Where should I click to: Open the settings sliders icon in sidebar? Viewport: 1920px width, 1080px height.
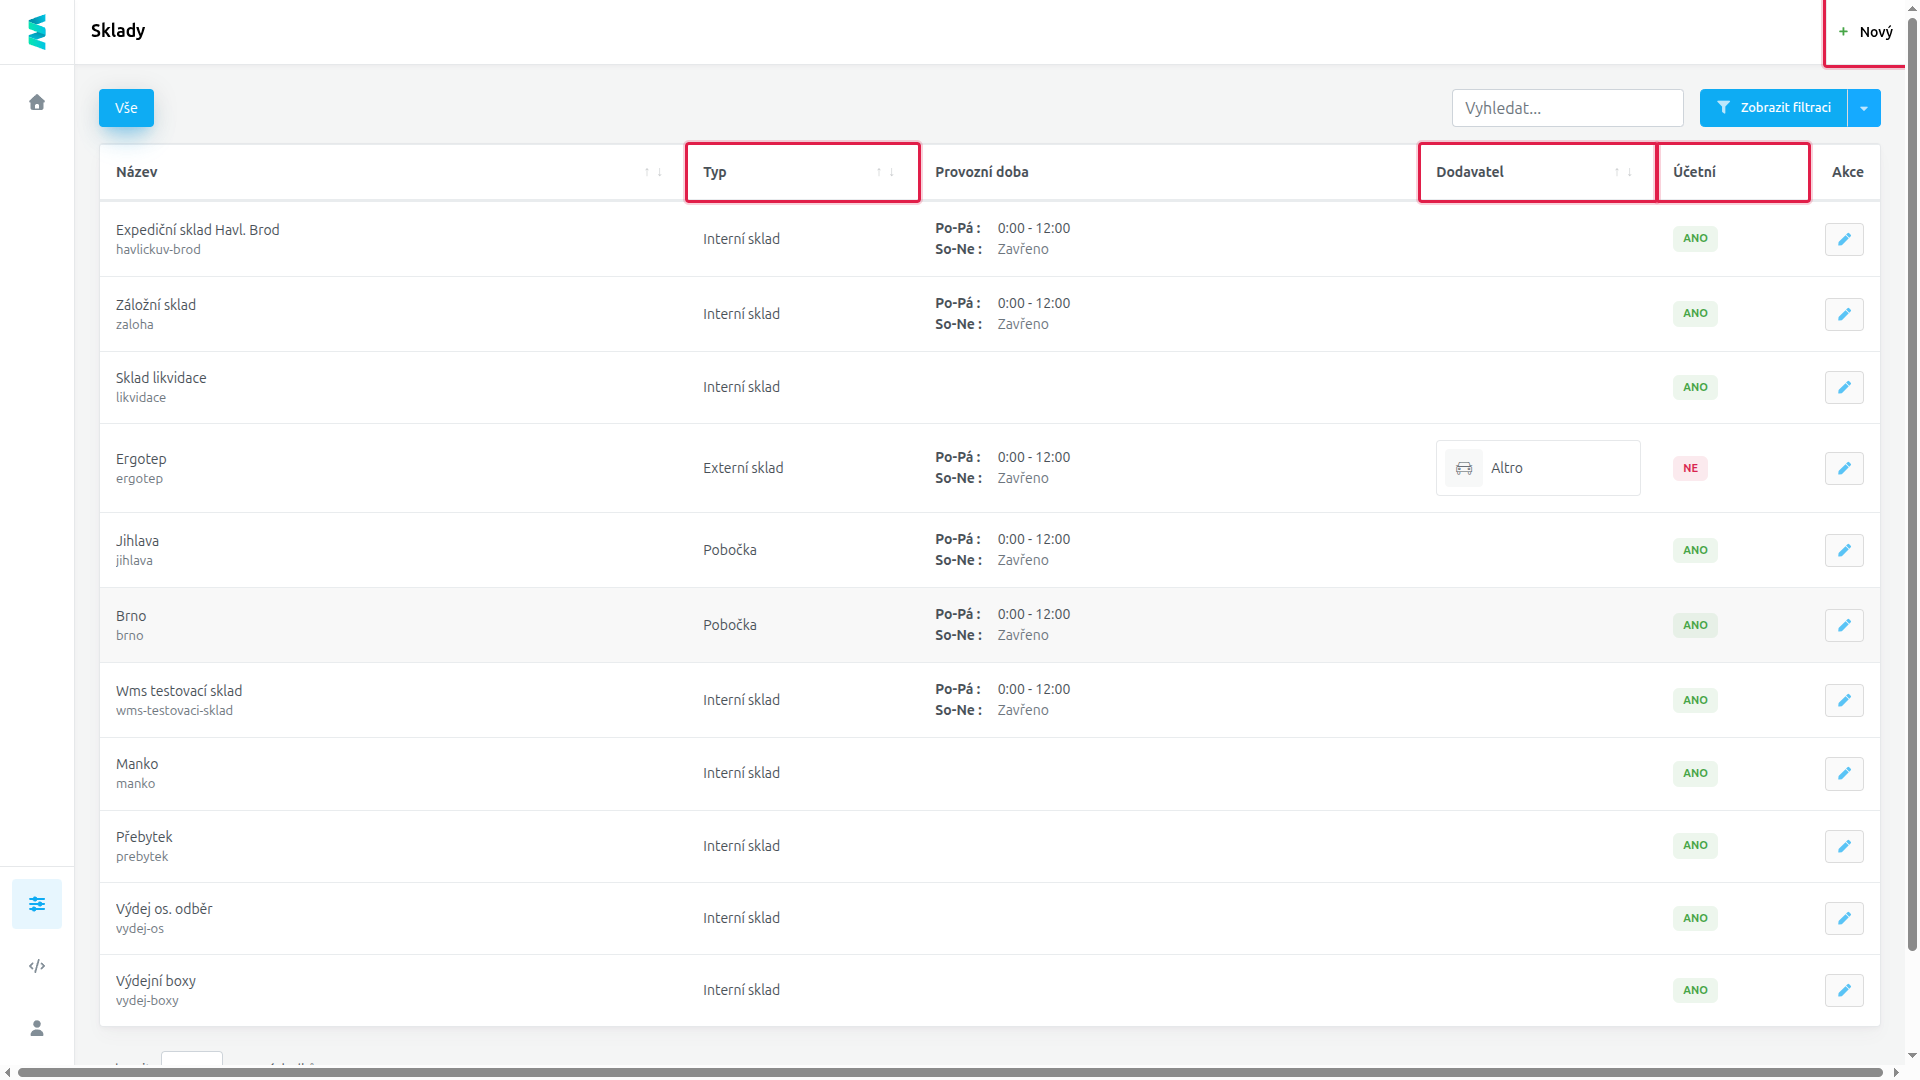[x=37, y=904]
